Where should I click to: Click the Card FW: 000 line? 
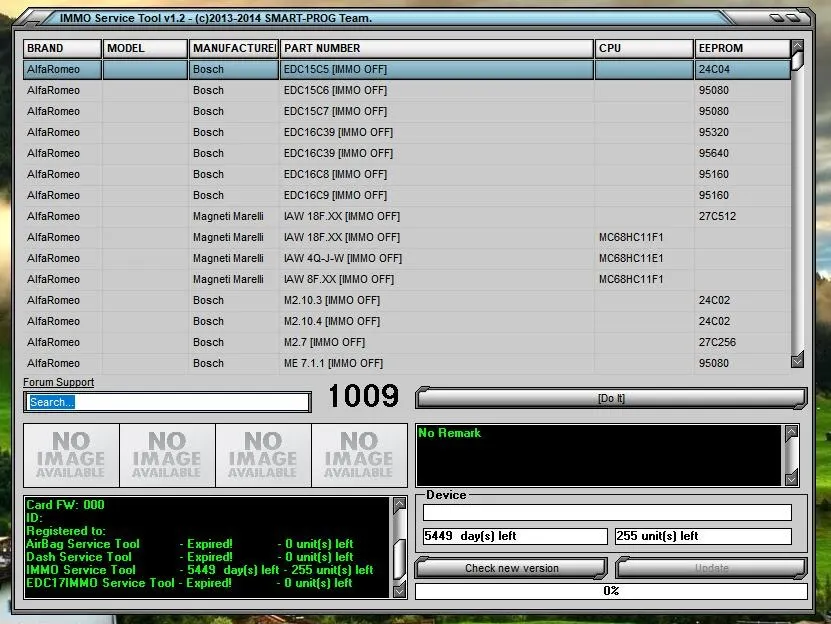[x=65, y=505]
